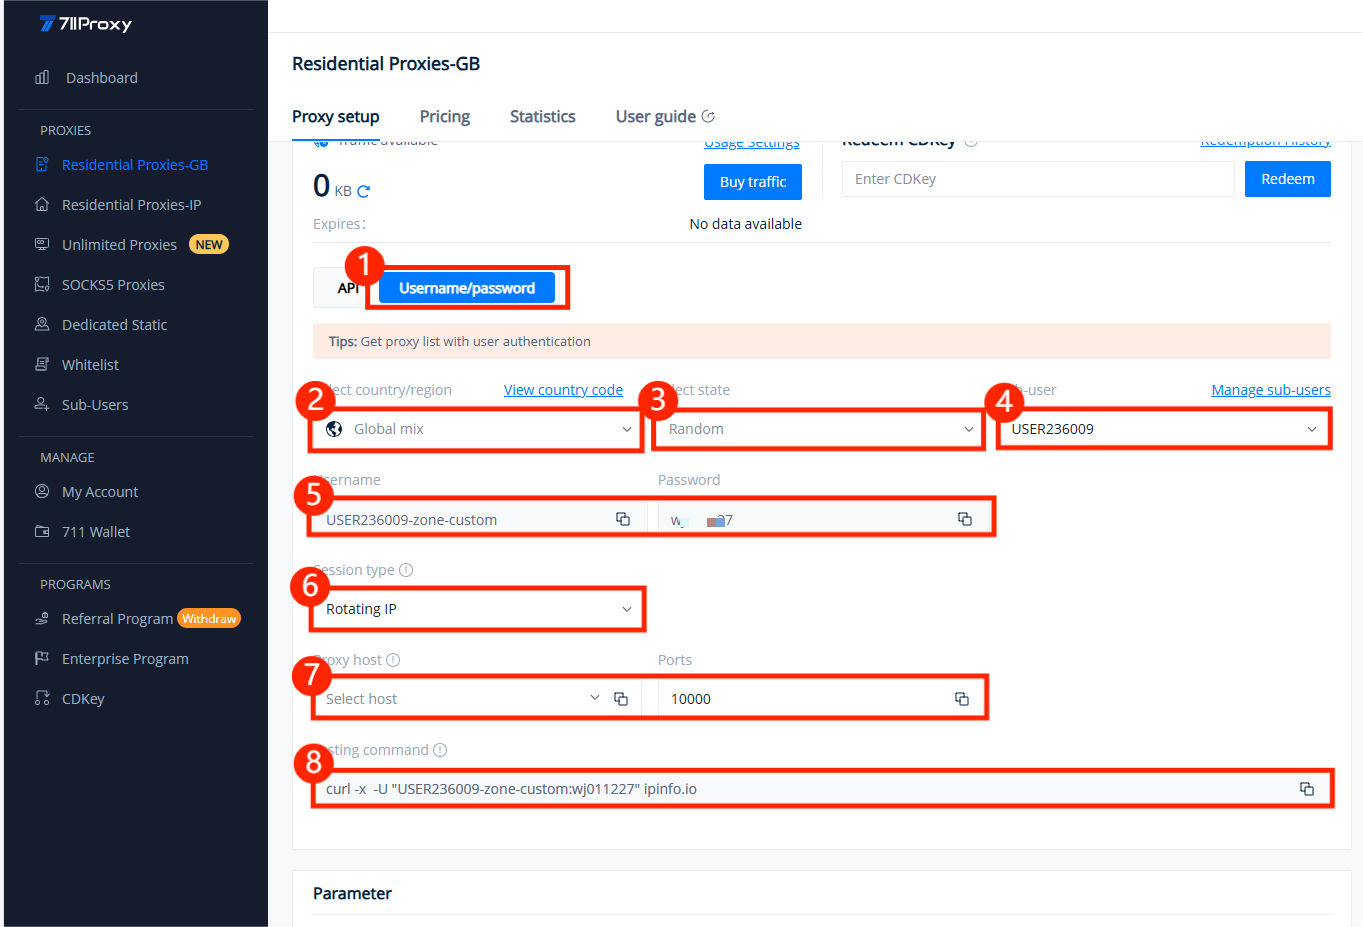Viewport: 1363px width, 927px height.
Task: Open the Random state dropdown
Action: pyautogui.click(x=819, y=429)
